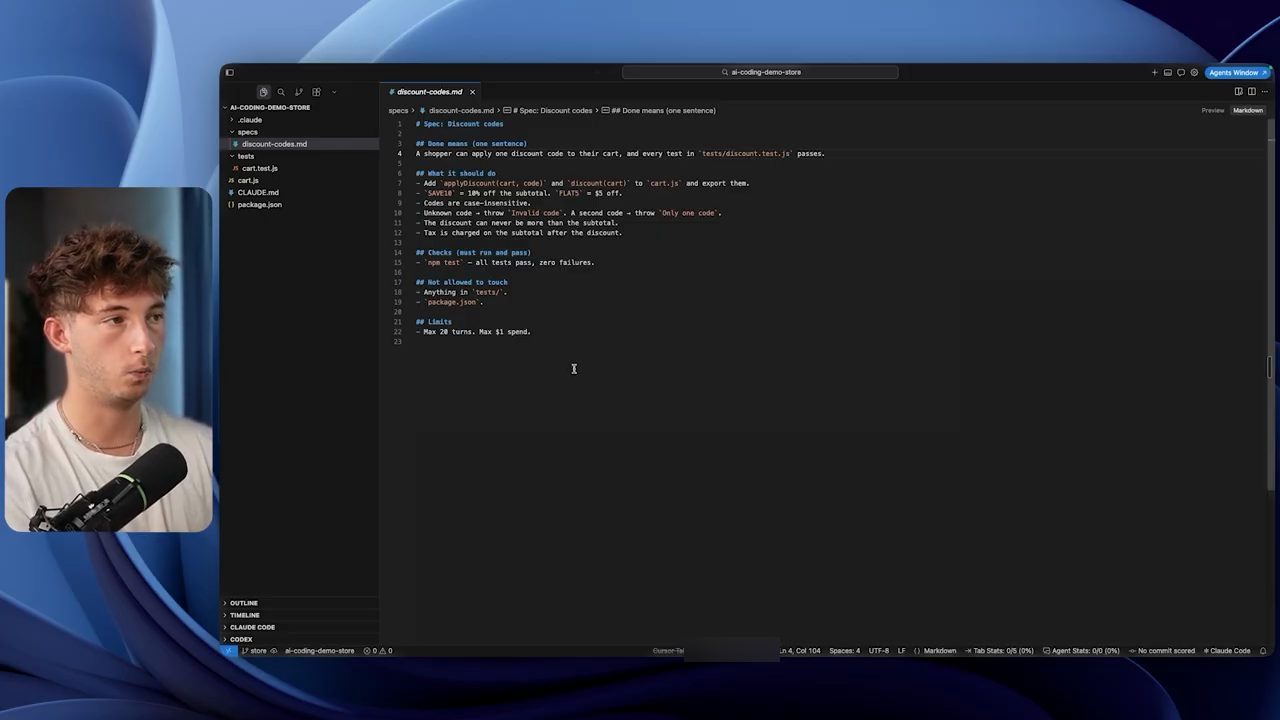Toggle the primary sidebar panel icon

(x=229, y=72)
